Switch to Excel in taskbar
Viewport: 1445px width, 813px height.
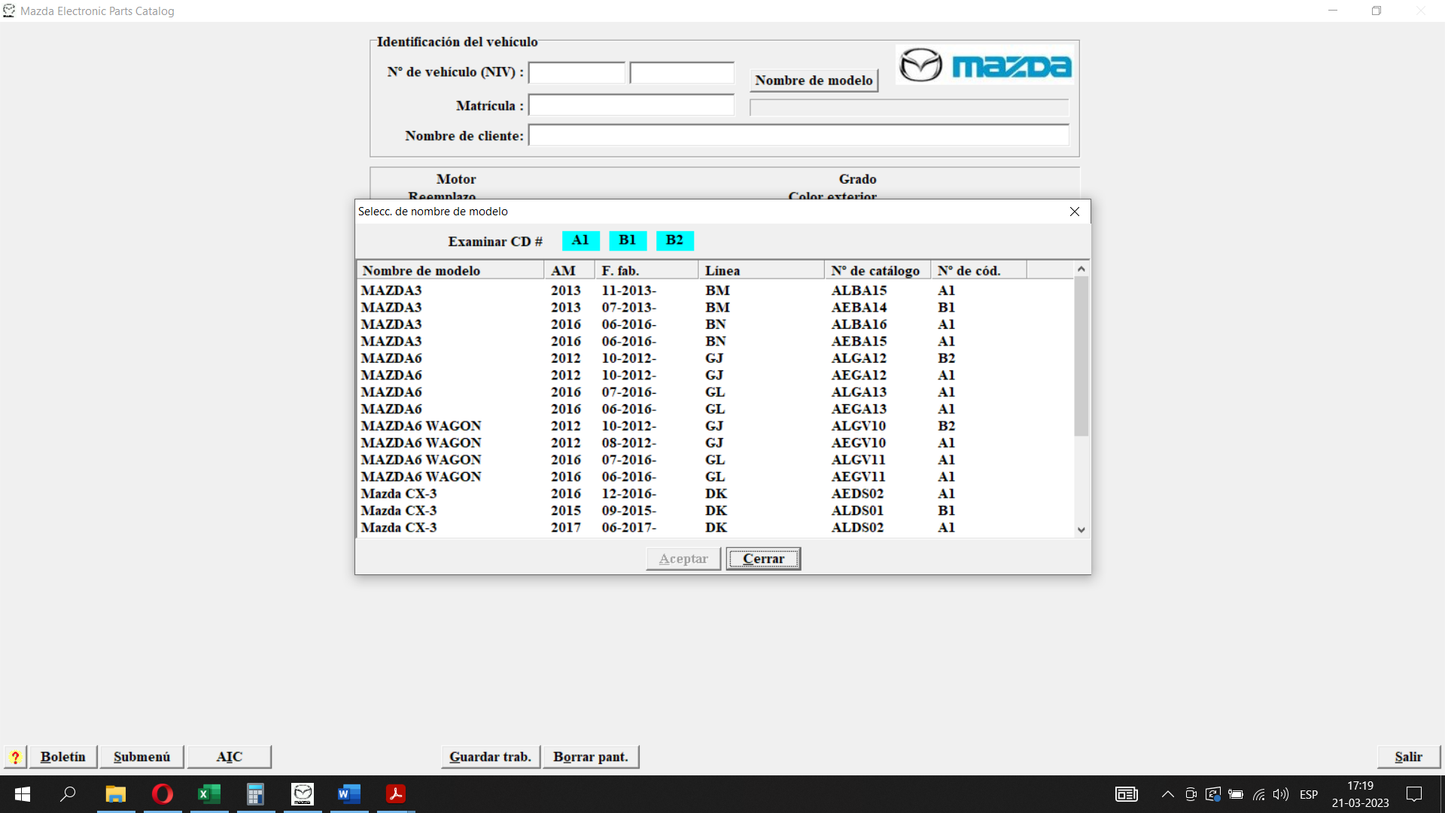[209, 794]
